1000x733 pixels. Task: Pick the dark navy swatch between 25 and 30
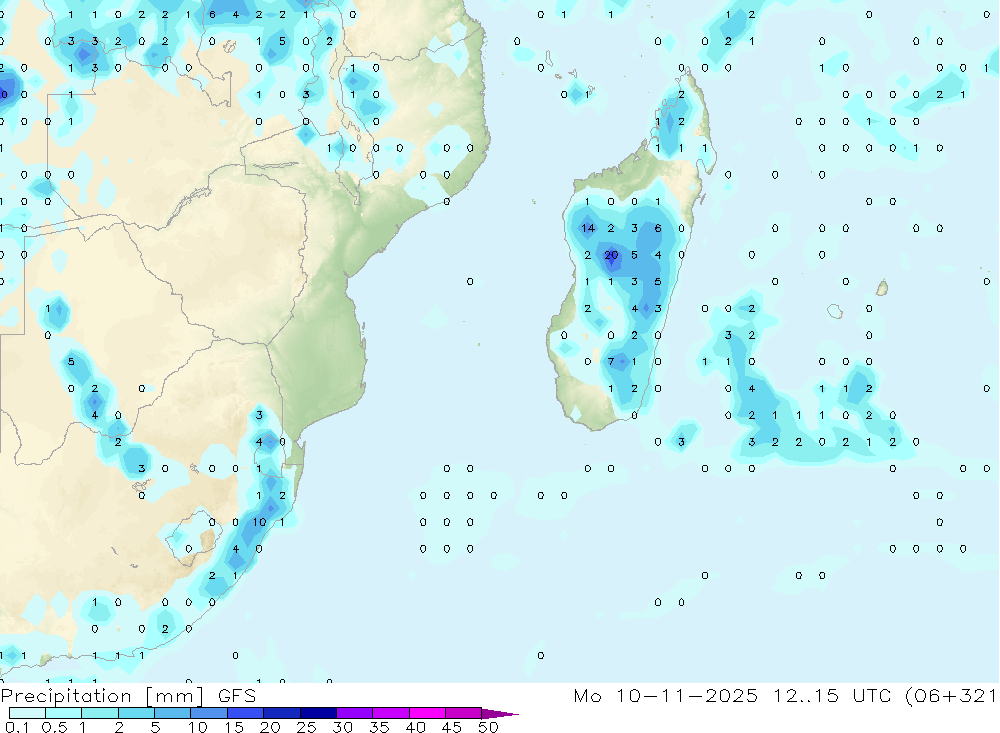pos(318,713)
